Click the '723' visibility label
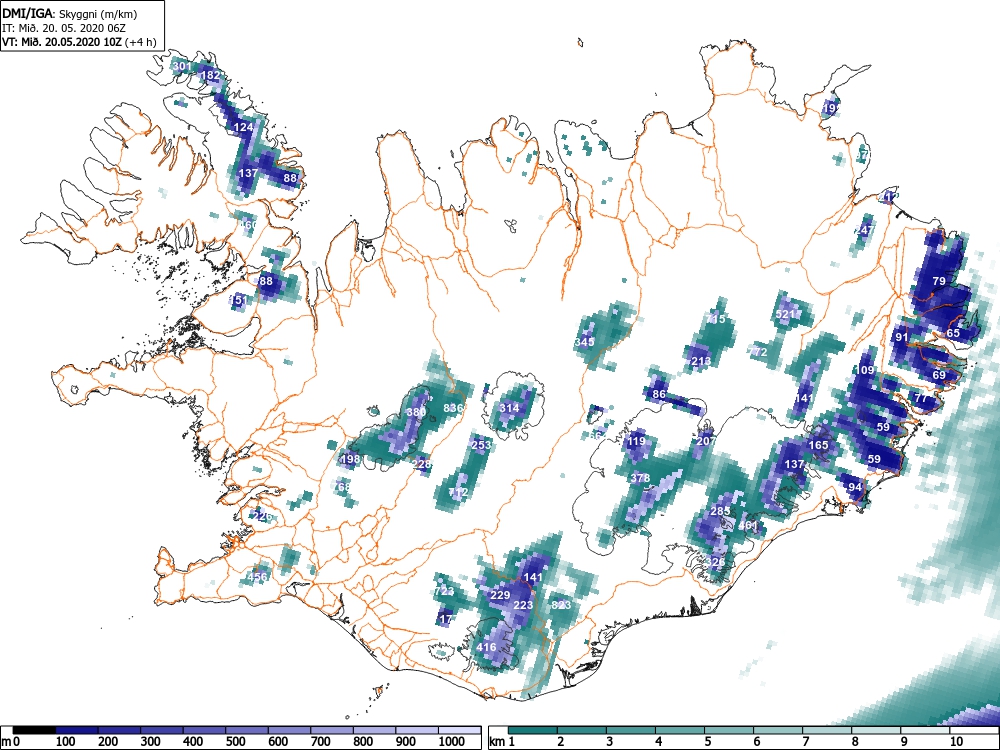Viewport: 1000px width, 750px height. [x=444, y=591]
